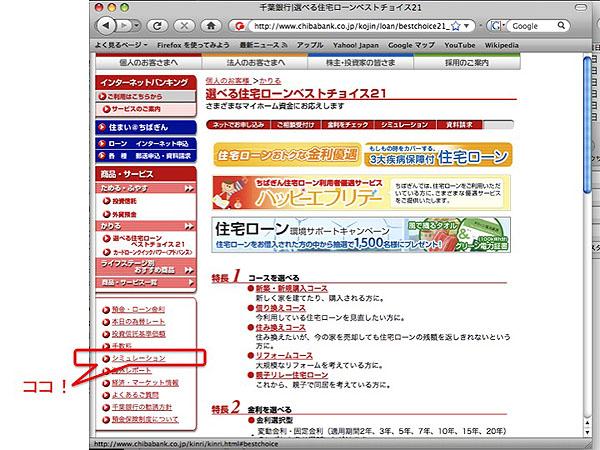Screen dimensions: 600x450
Task: Open the 住宅ローンおトクな金利優遇 banner
Action: click(287, 155)
